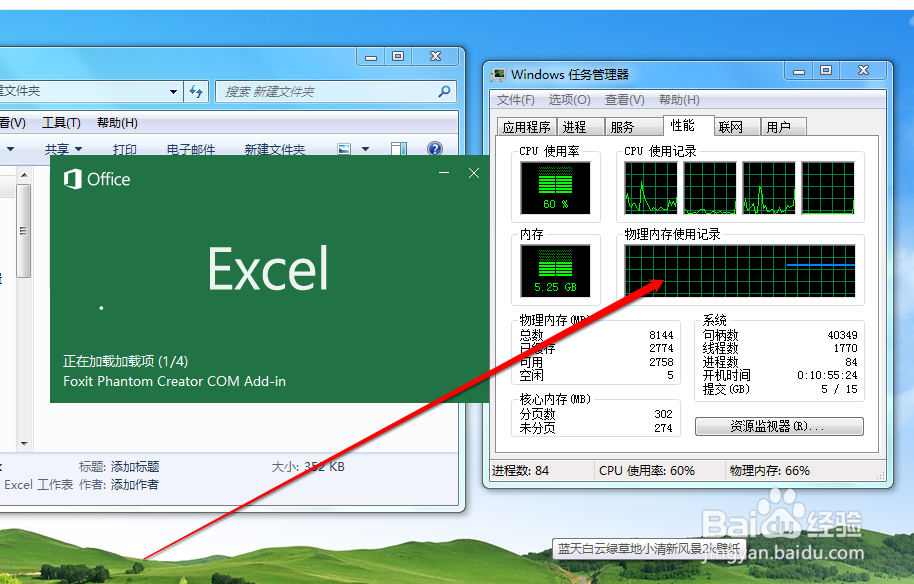
Task: Open the 帮助(H) menu in Task Manager
Action: [679, 100]
